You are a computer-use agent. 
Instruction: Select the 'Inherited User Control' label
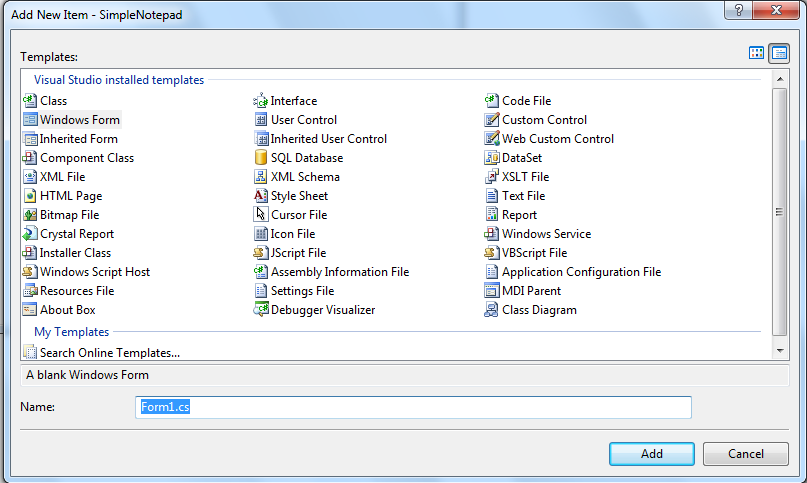(x=328, y=139)
